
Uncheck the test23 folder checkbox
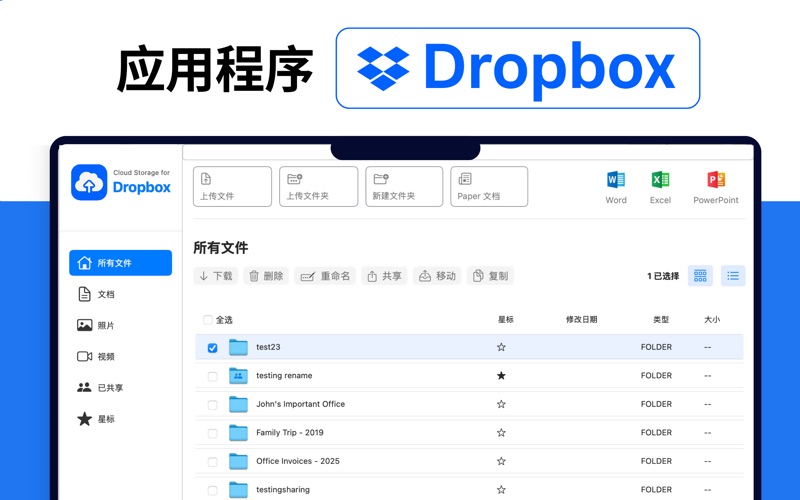pyautogui.click(x=212, y=347)
